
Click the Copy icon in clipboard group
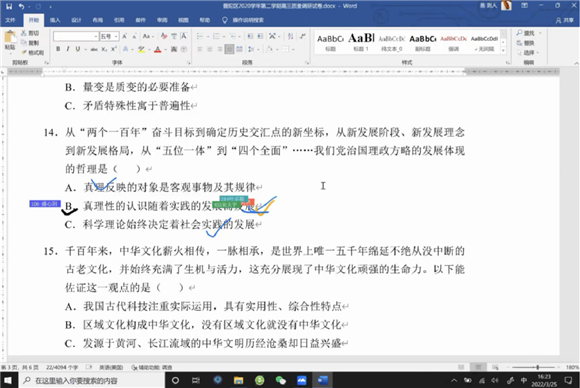pos(24,43)
